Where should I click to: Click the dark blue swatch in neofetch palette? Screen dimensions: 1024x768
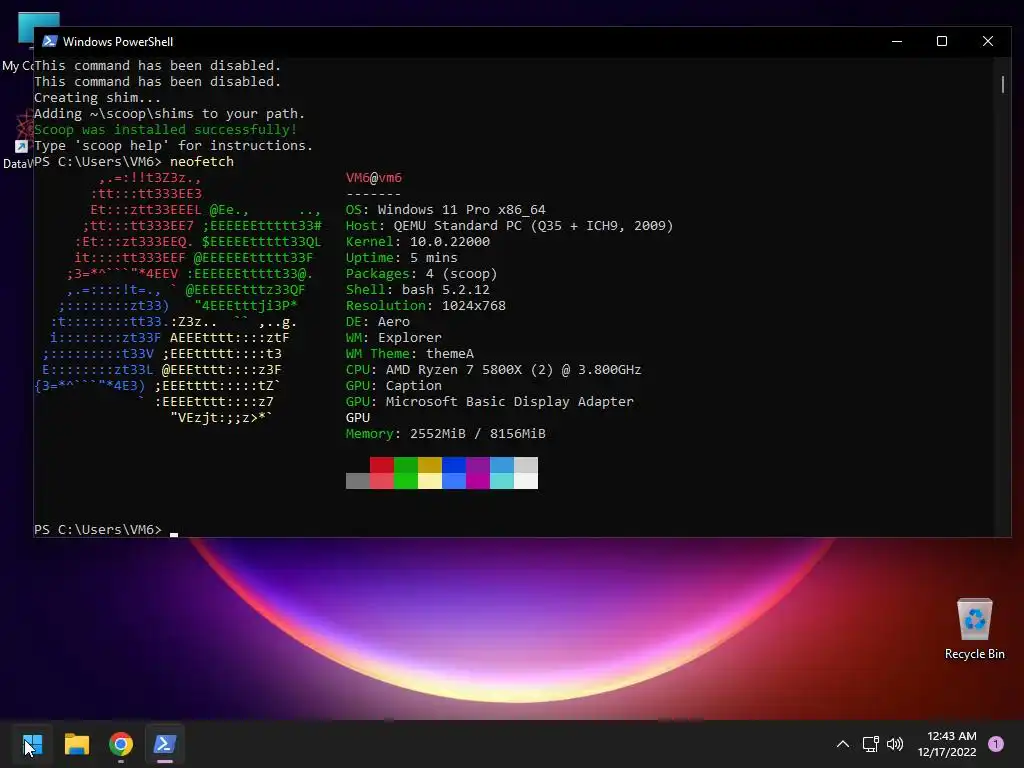point(454,465)
